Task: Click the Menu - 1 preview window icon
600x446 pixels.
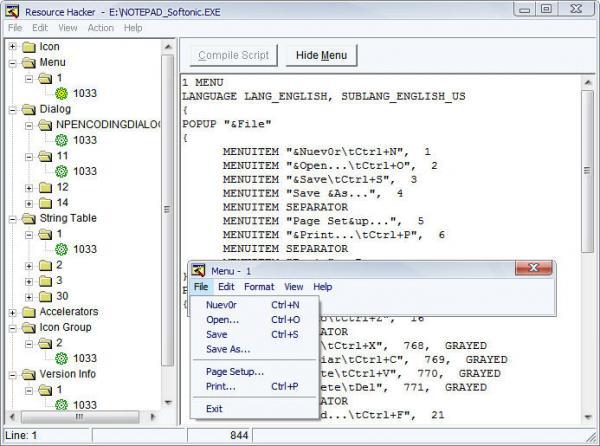Action: [199, 270]
